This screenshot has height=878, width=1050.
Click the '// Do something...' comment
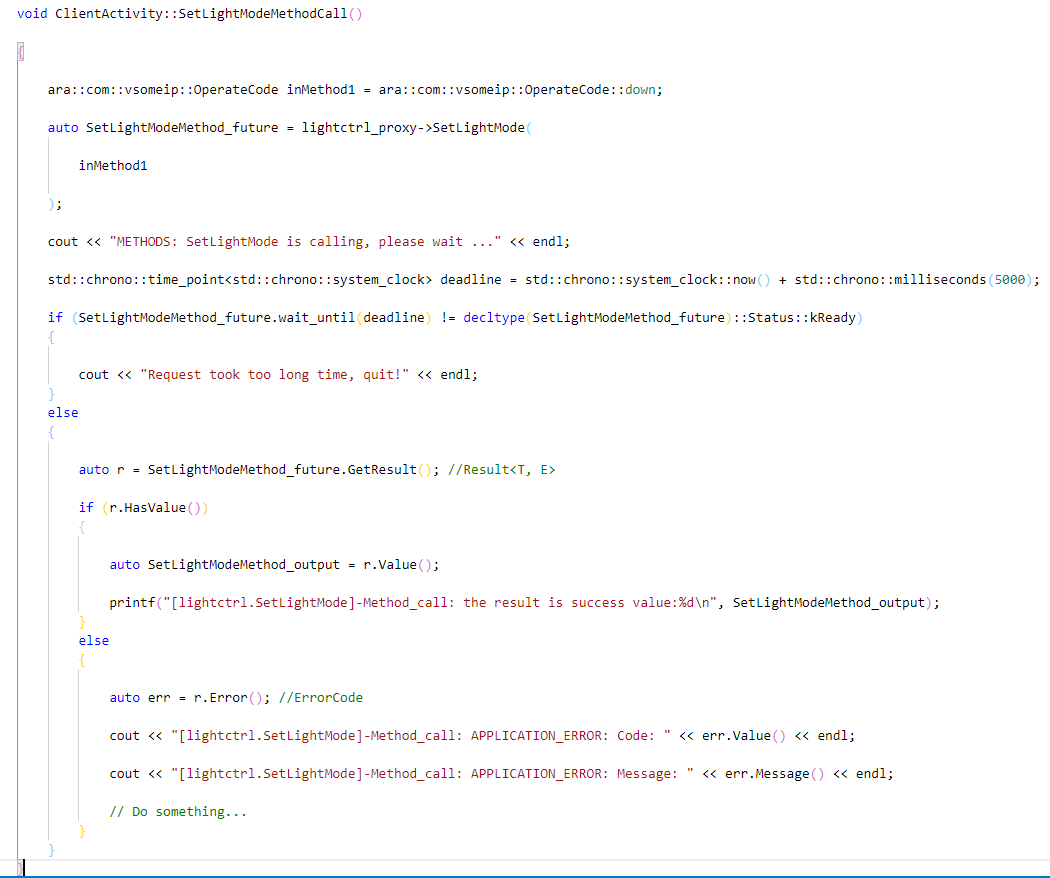[178, 811]
